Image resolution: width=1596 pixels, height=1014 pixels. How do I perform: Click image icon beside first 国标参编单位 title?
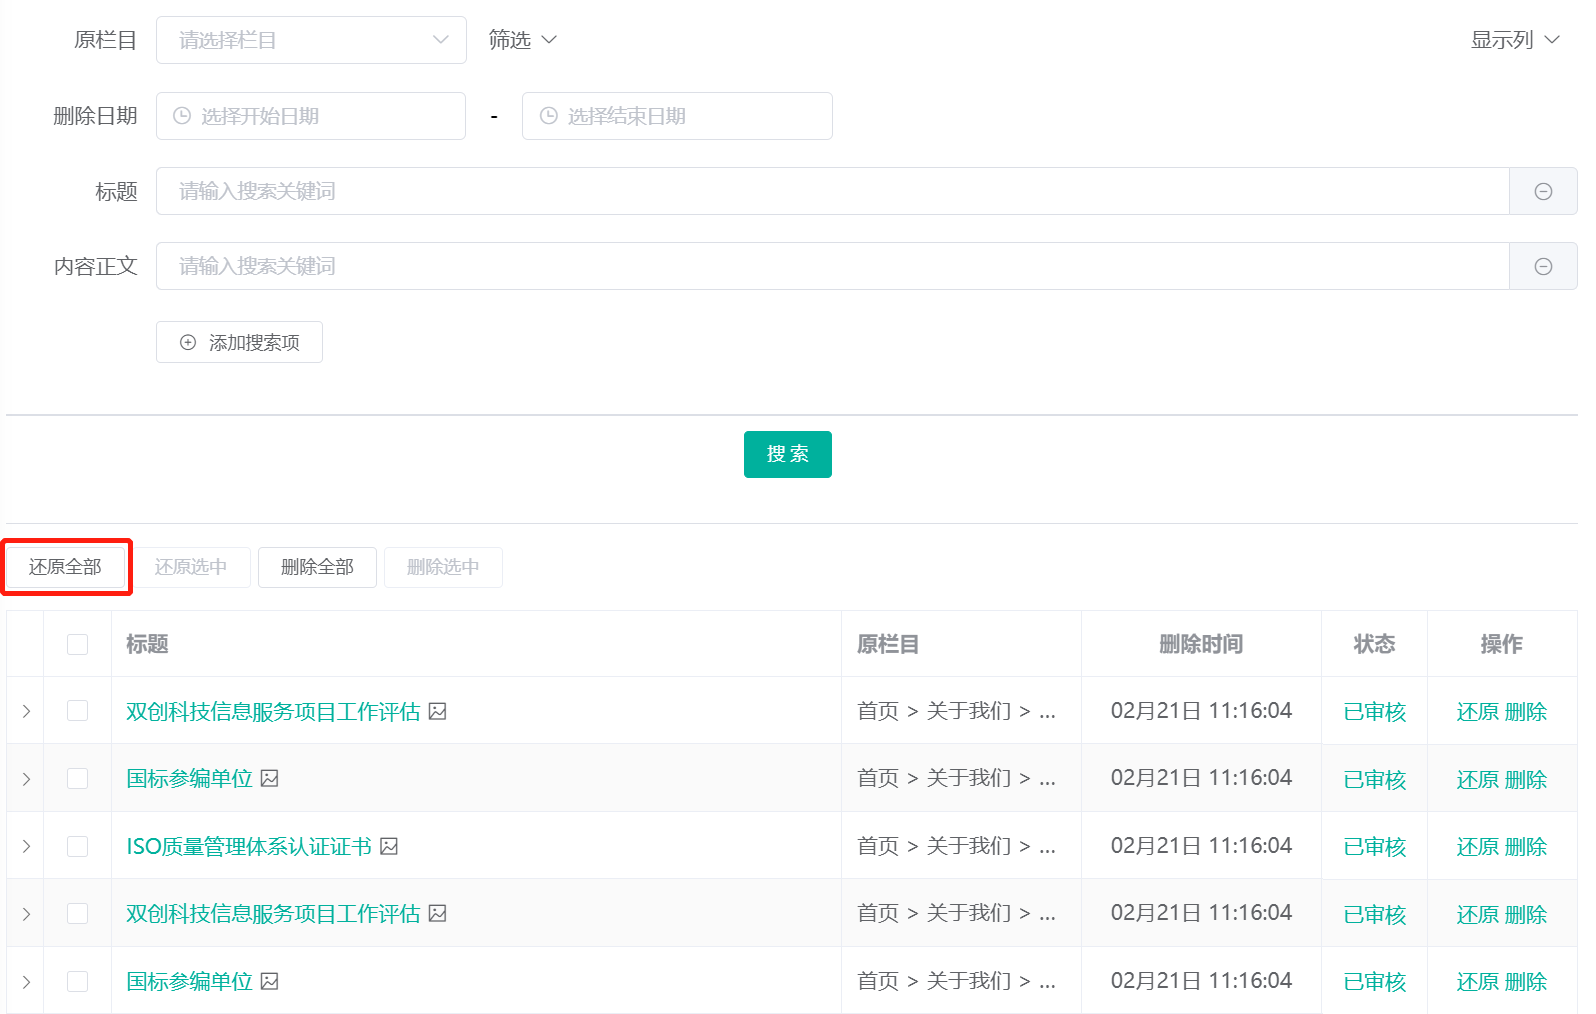click(x=269, y=779)
